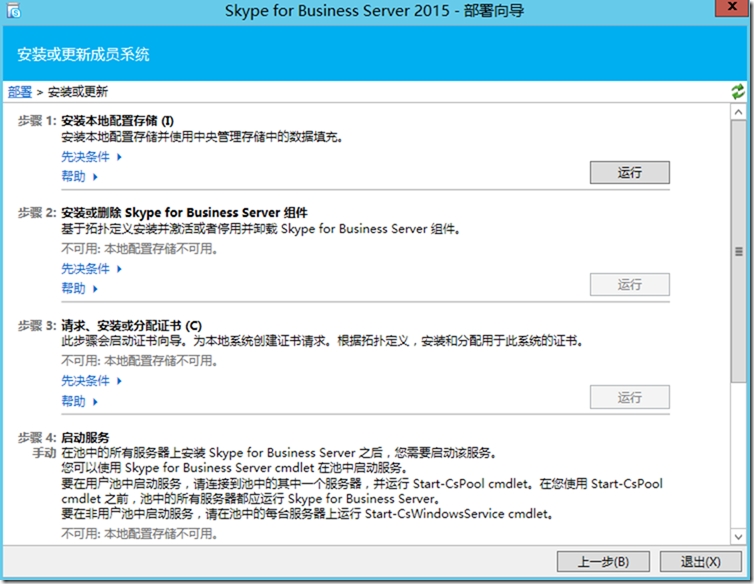This screenshot has height=584, width=754.
Task: Expand 帮助 under step 1
Action: click(79, 177)
